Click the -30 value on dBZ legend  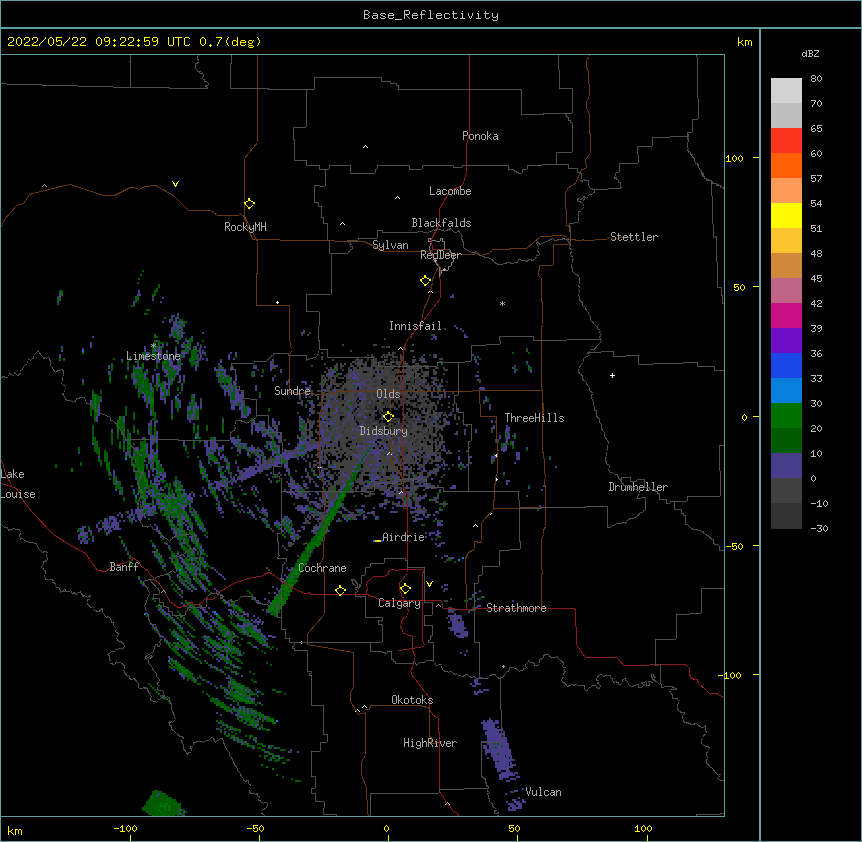[819, 529]
